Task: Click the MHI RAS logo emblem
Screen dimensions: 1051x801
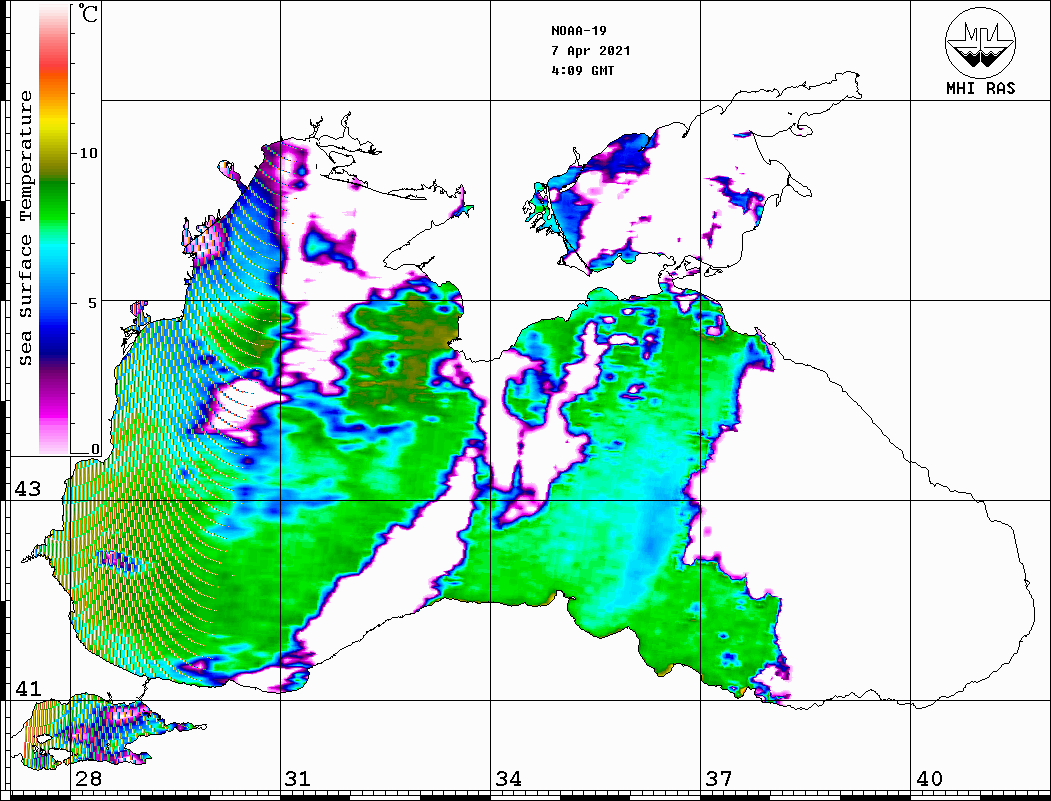Action: coord(981,42)
